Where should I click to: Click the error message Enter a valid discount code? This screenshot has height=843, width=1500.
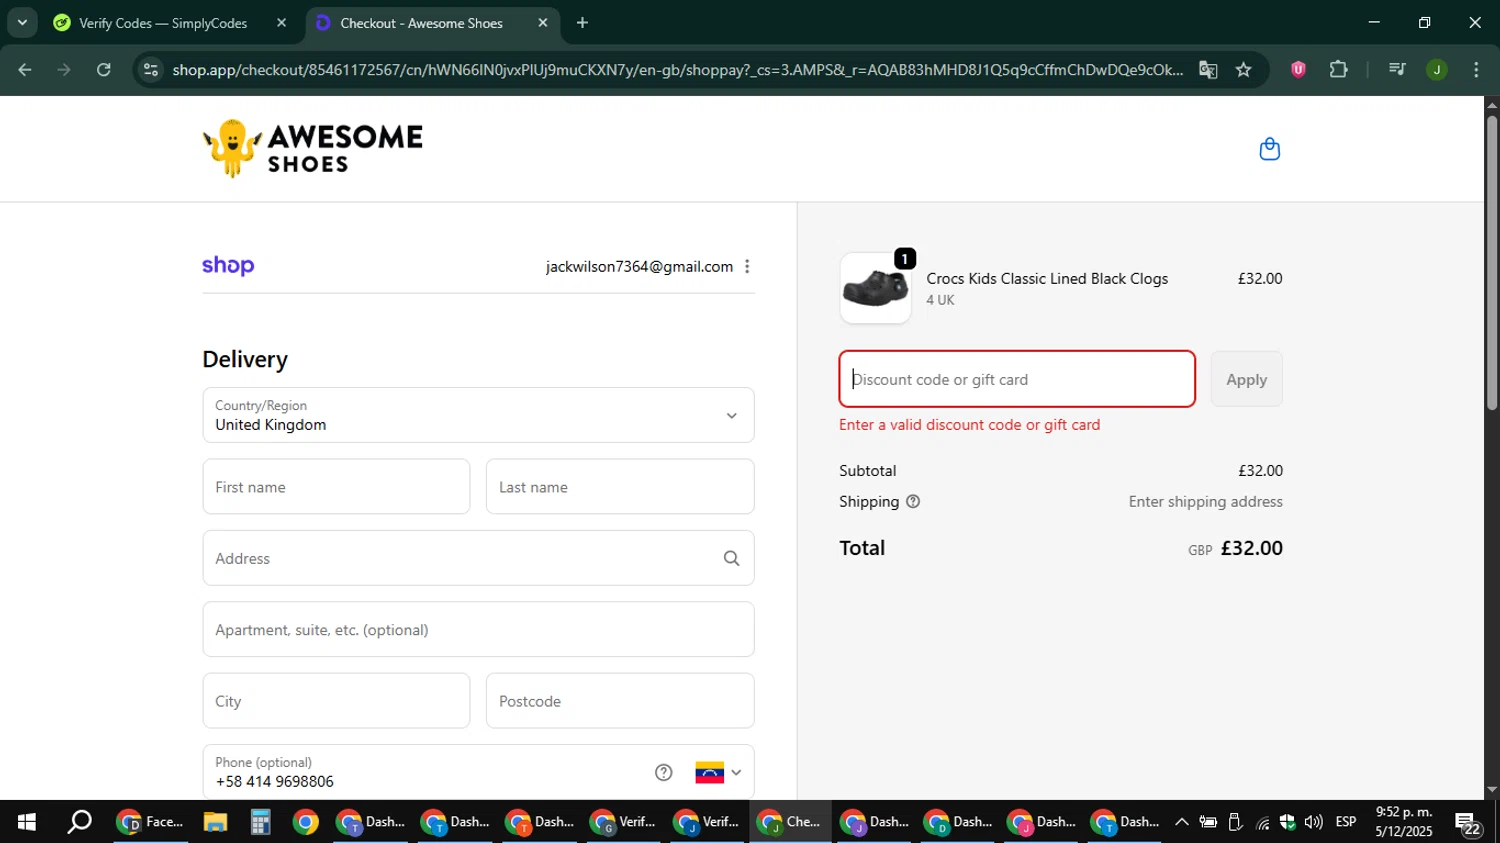pos(969,425)
